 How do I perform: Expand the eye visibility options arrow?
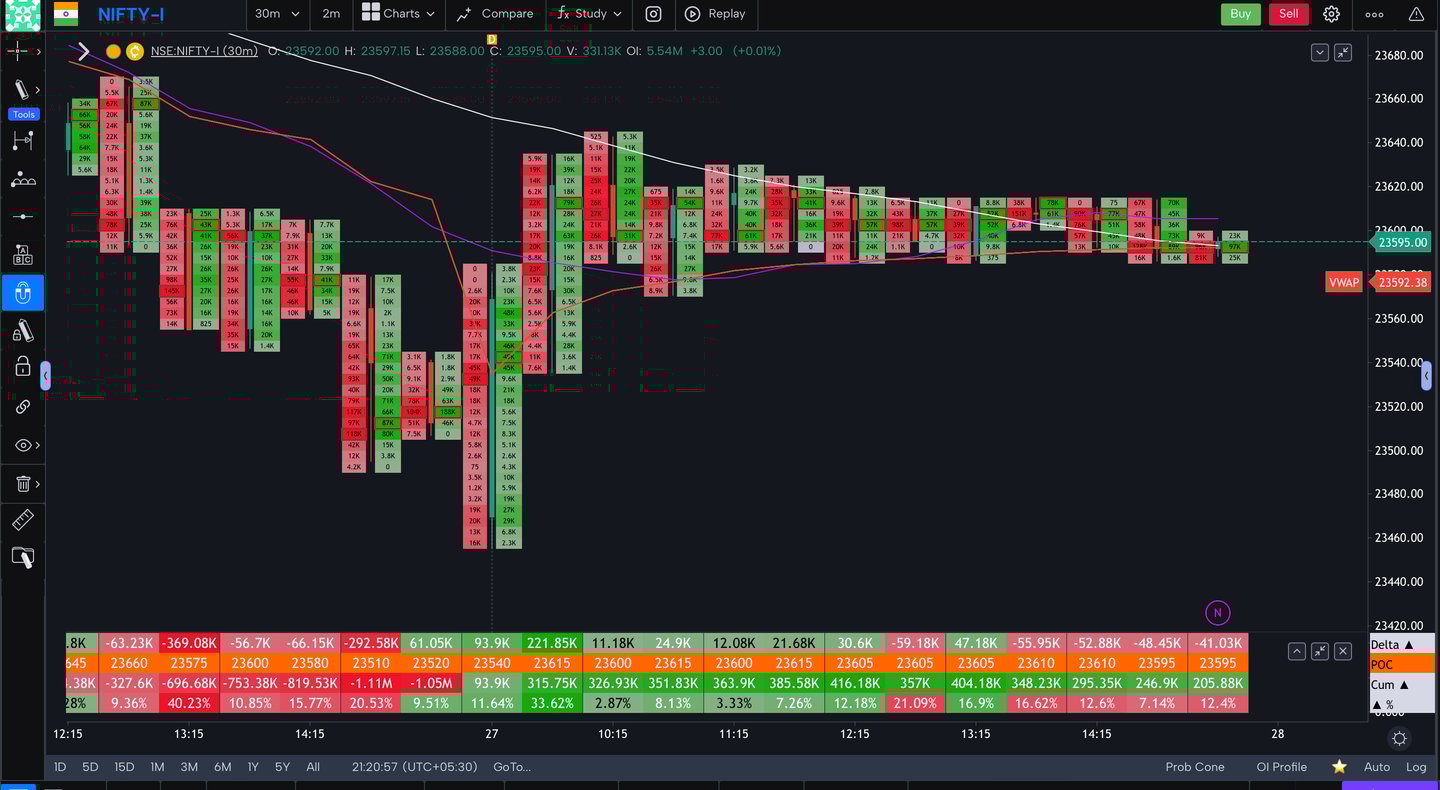(37, 445)
